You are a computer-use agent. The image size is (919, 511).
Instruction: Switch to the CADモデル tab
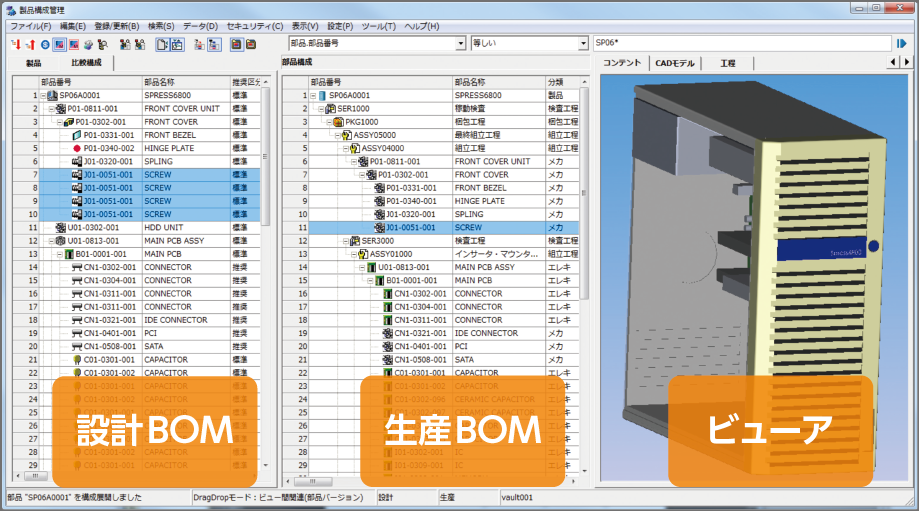pos(674,63)
